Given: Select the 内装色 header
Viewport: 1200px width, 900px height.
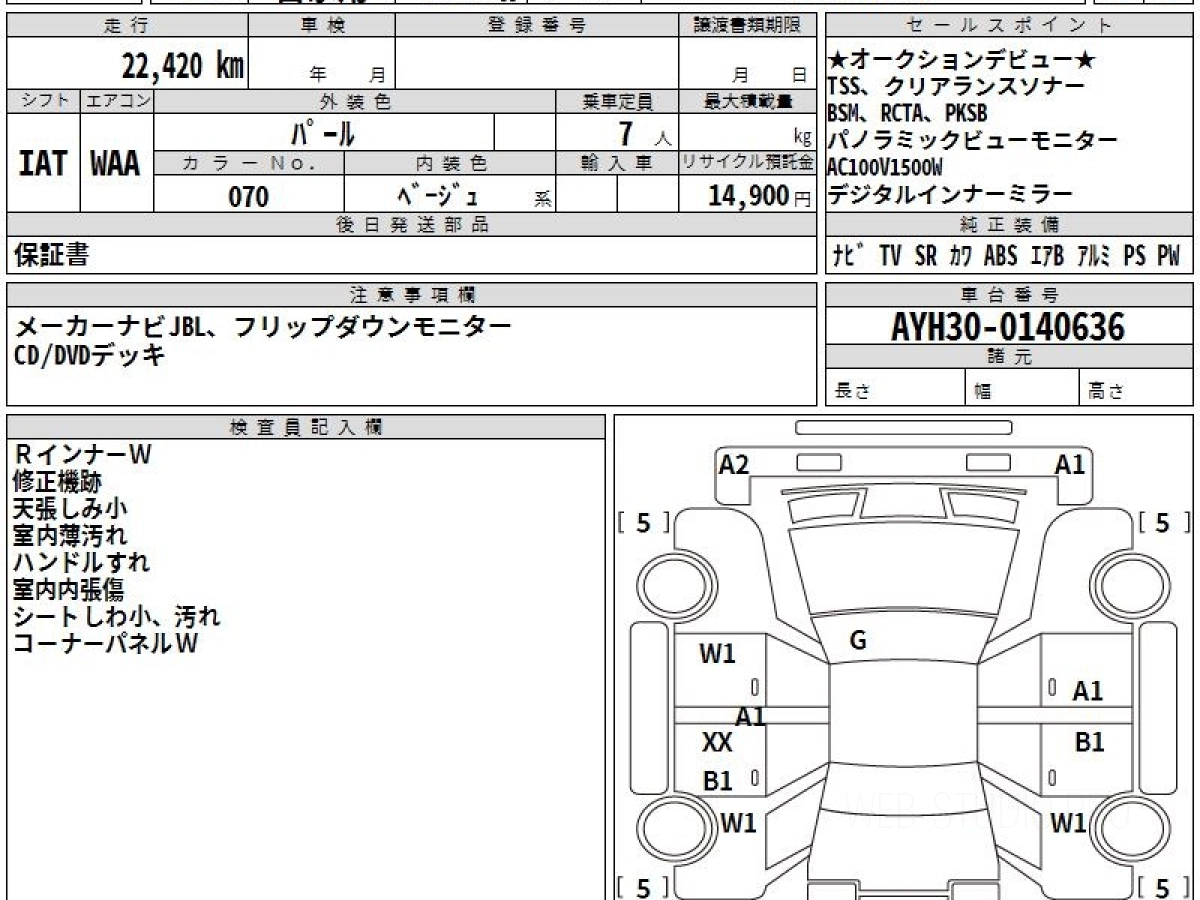Looking at the screenshot, I should click(x=450, y=163).
